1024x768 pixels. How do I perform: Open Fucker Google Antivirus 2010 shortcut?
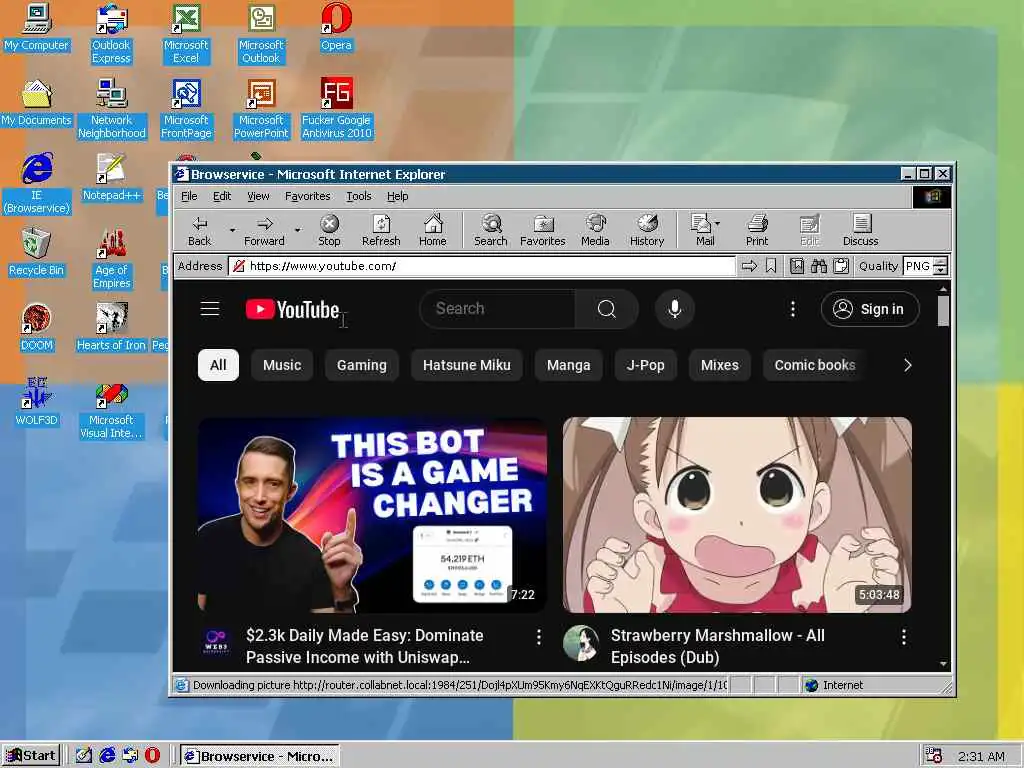tap(336, 108)
